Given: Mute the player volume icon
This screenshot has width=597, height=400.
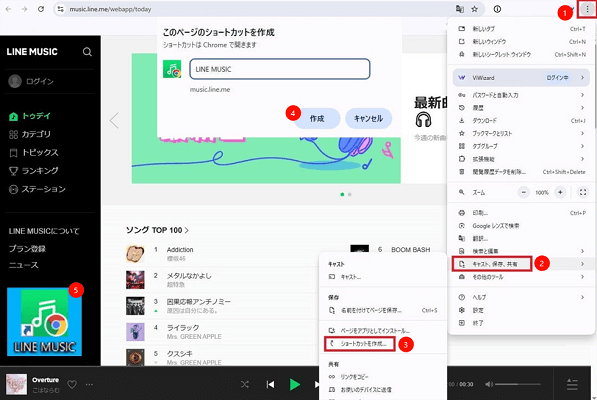Looking at the screenshot, I should [x=489, y=384].
